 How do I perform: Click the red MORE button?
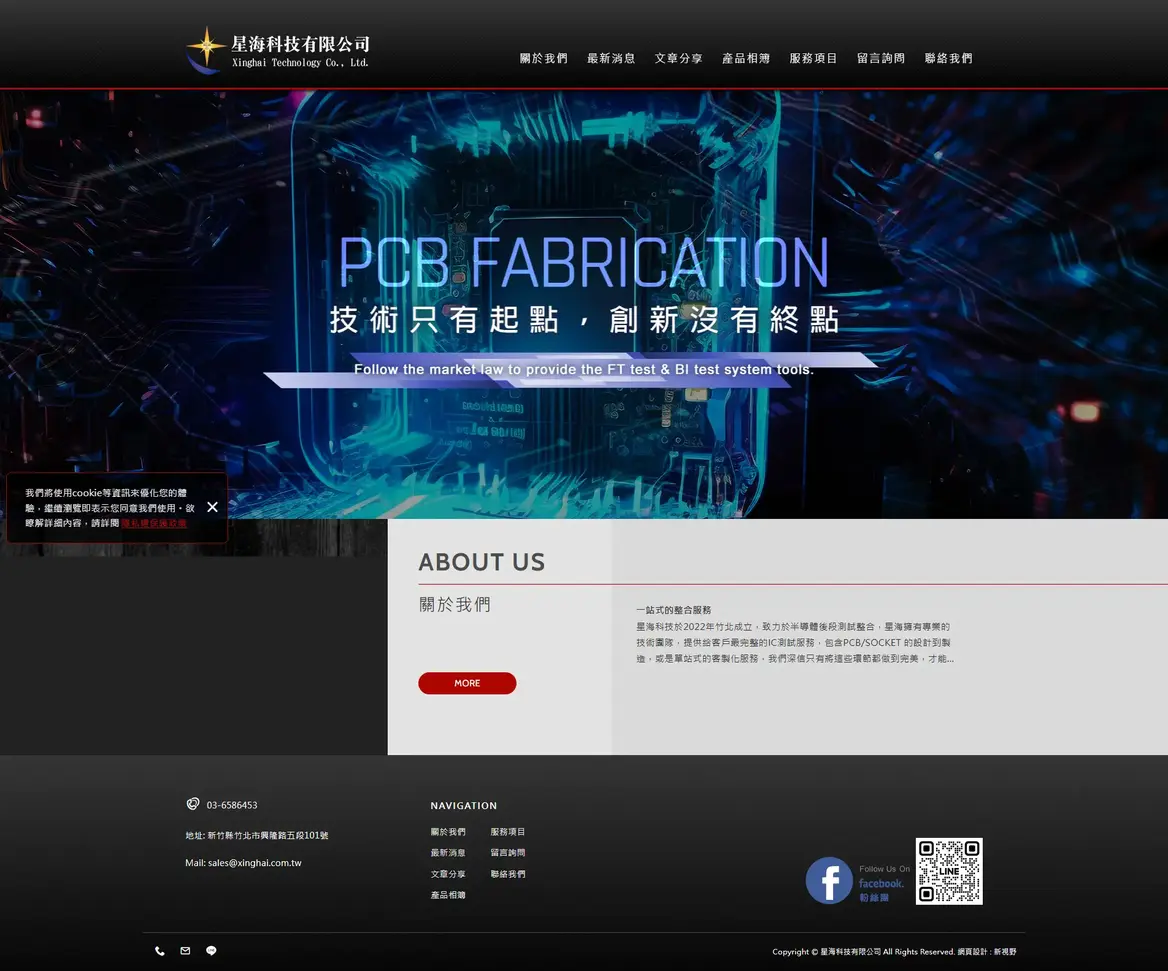467,683
